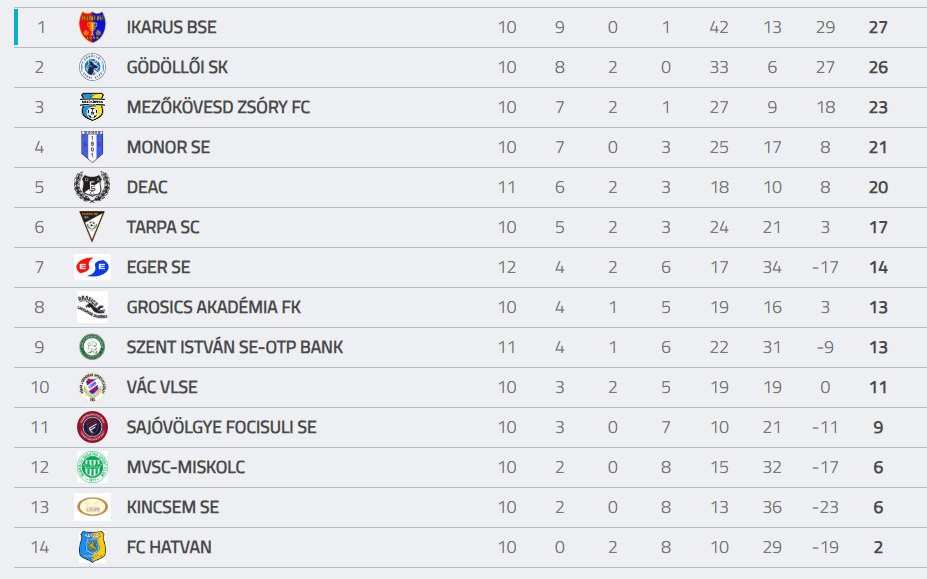The height and width of the screenshot is (579, 927).
Task: Click the Tarpa SC triangle logo
Action: [x=92, y=227]
